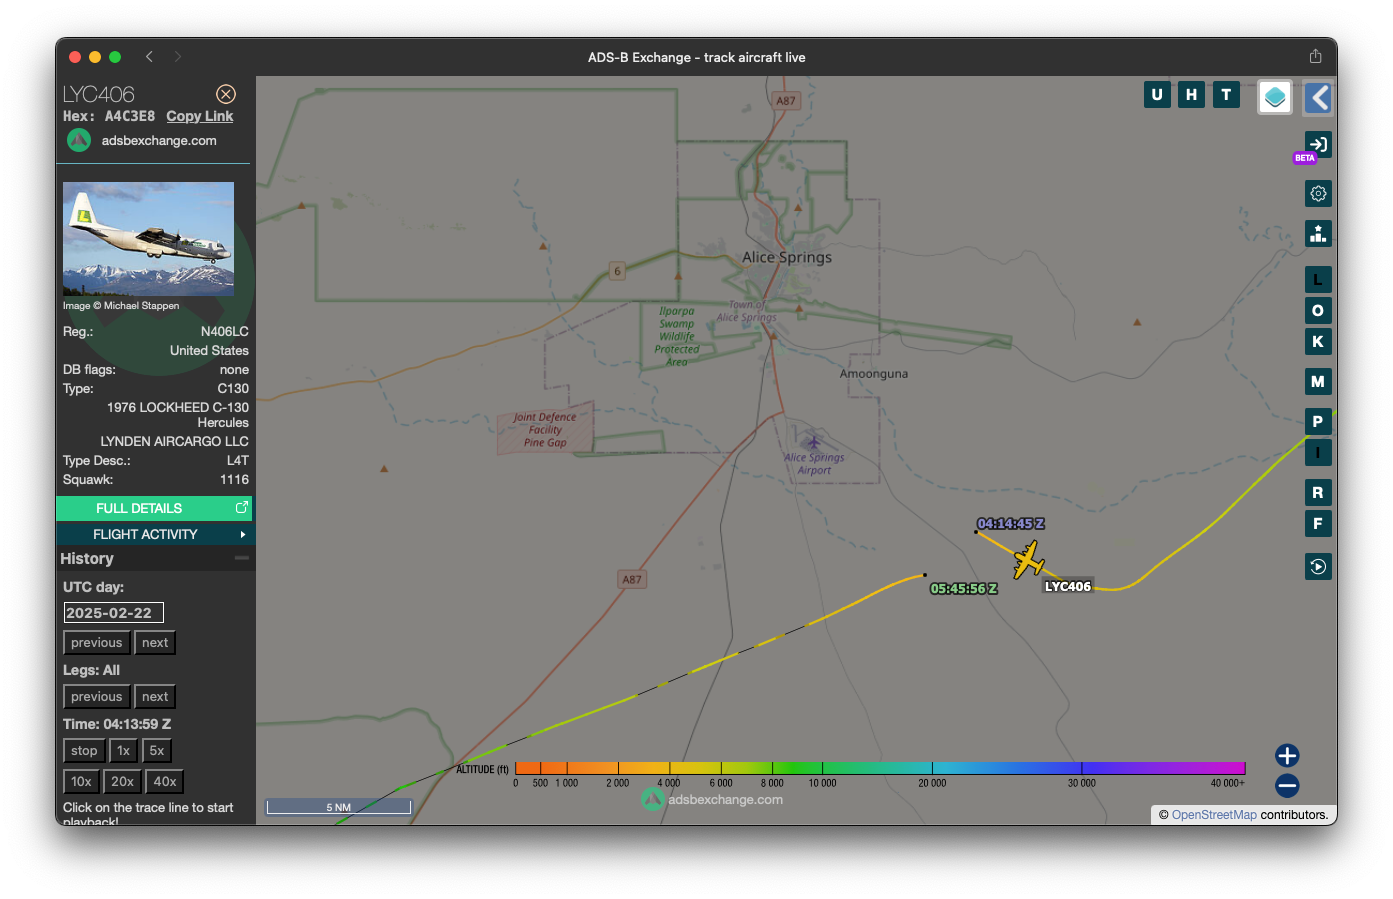Stop the playback
The image size is (1393, 899).
click(84, 751)
